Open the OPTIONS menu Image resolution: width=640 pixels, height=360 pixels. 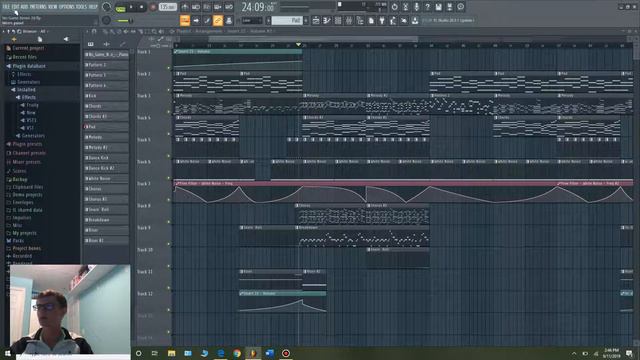(x=67, y=7)
